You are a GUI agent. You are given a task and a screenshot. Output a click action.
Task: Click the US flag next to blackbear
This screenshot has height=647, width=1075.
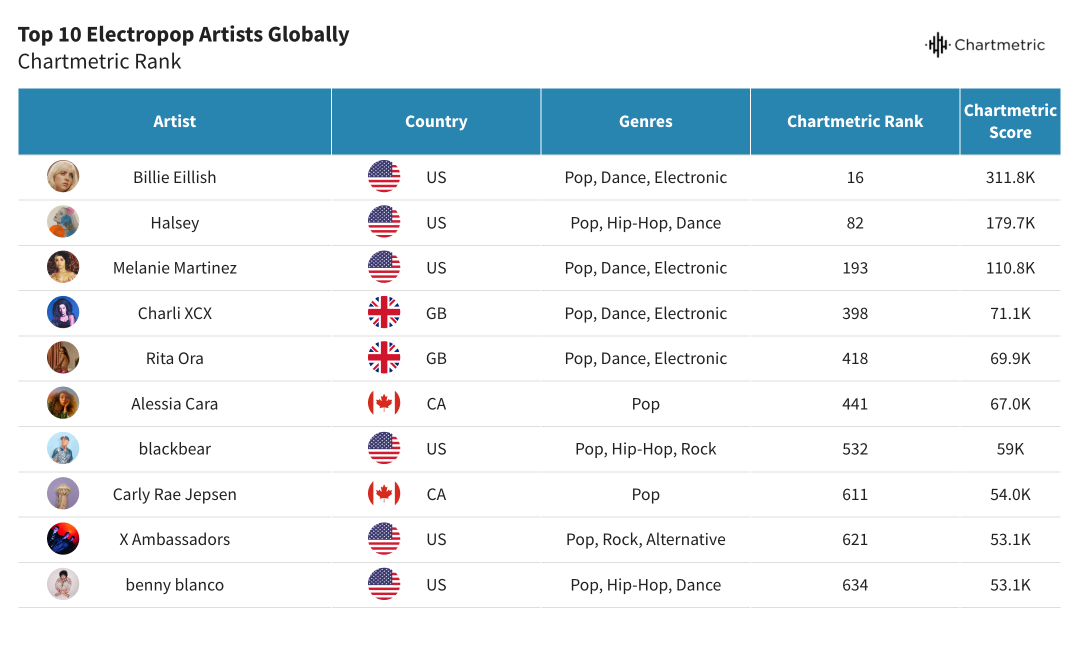click(384, 449)
